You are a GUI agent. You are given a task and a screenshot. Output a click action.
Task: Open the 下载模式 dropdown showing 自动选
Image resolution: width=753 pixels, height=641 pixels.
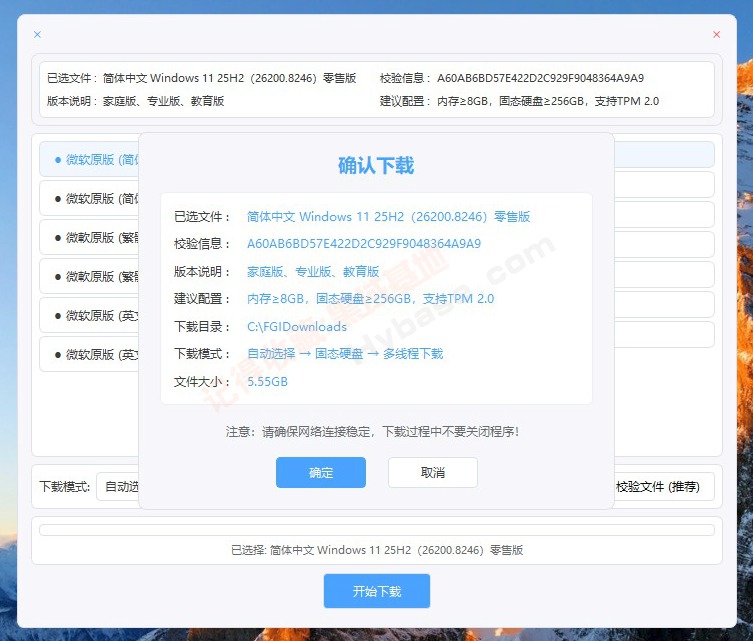click(x=118, y=487)
